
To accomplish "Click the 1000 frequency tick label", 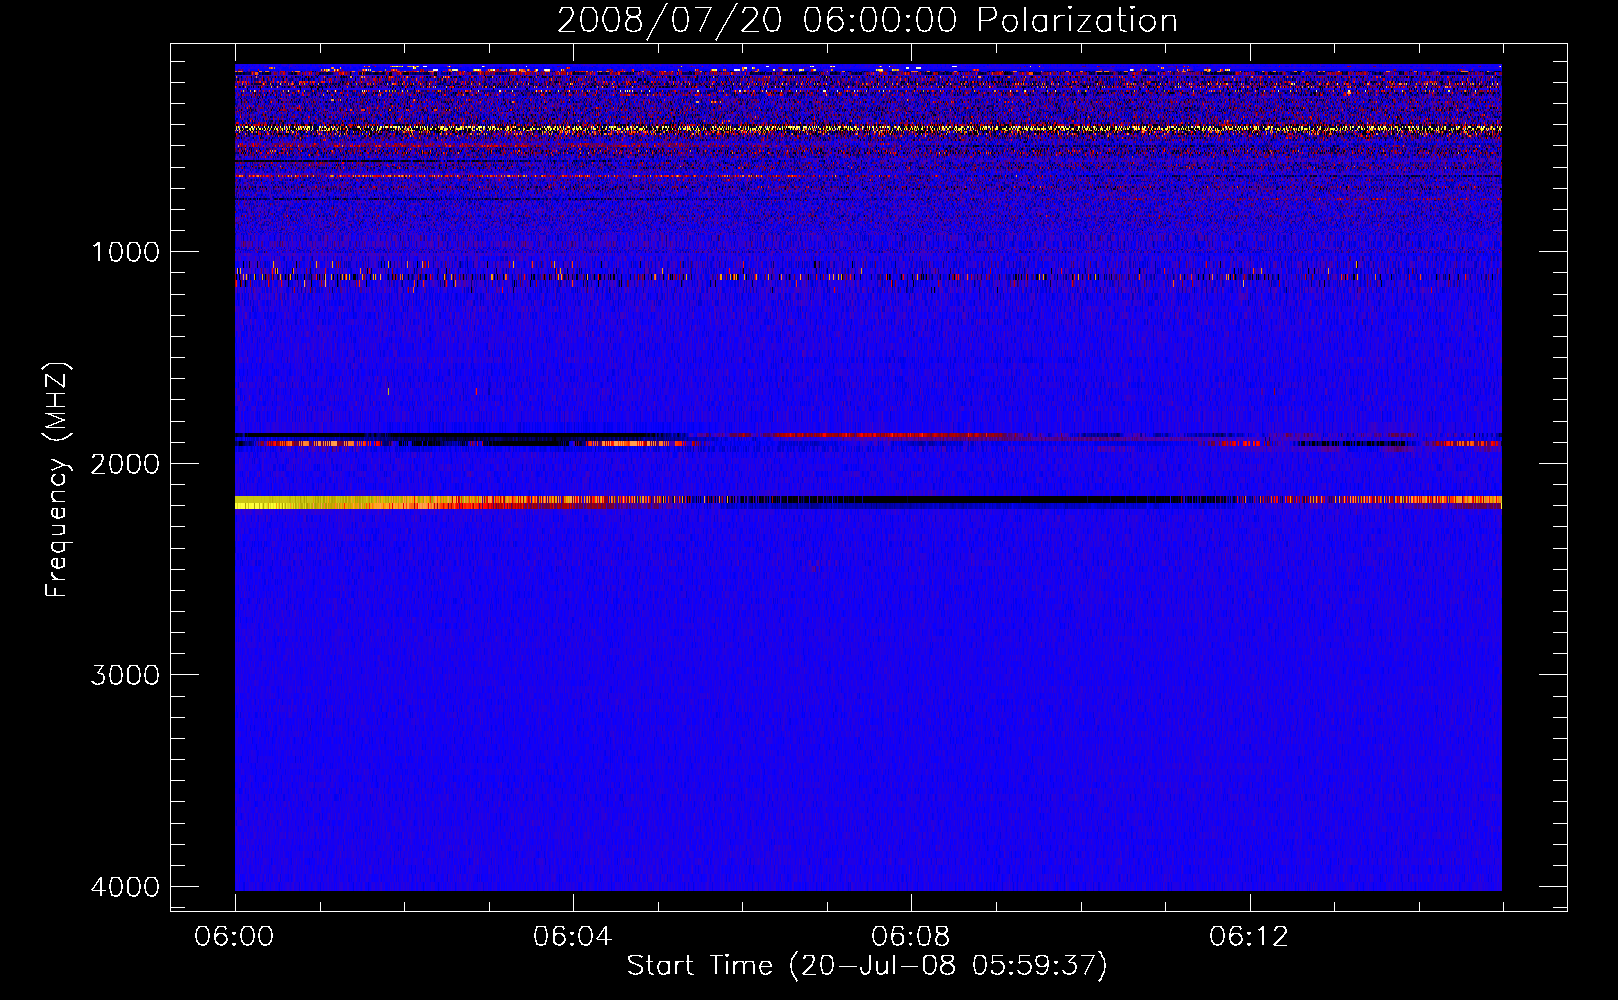I will pyautogui.click(x=125, y=252).
